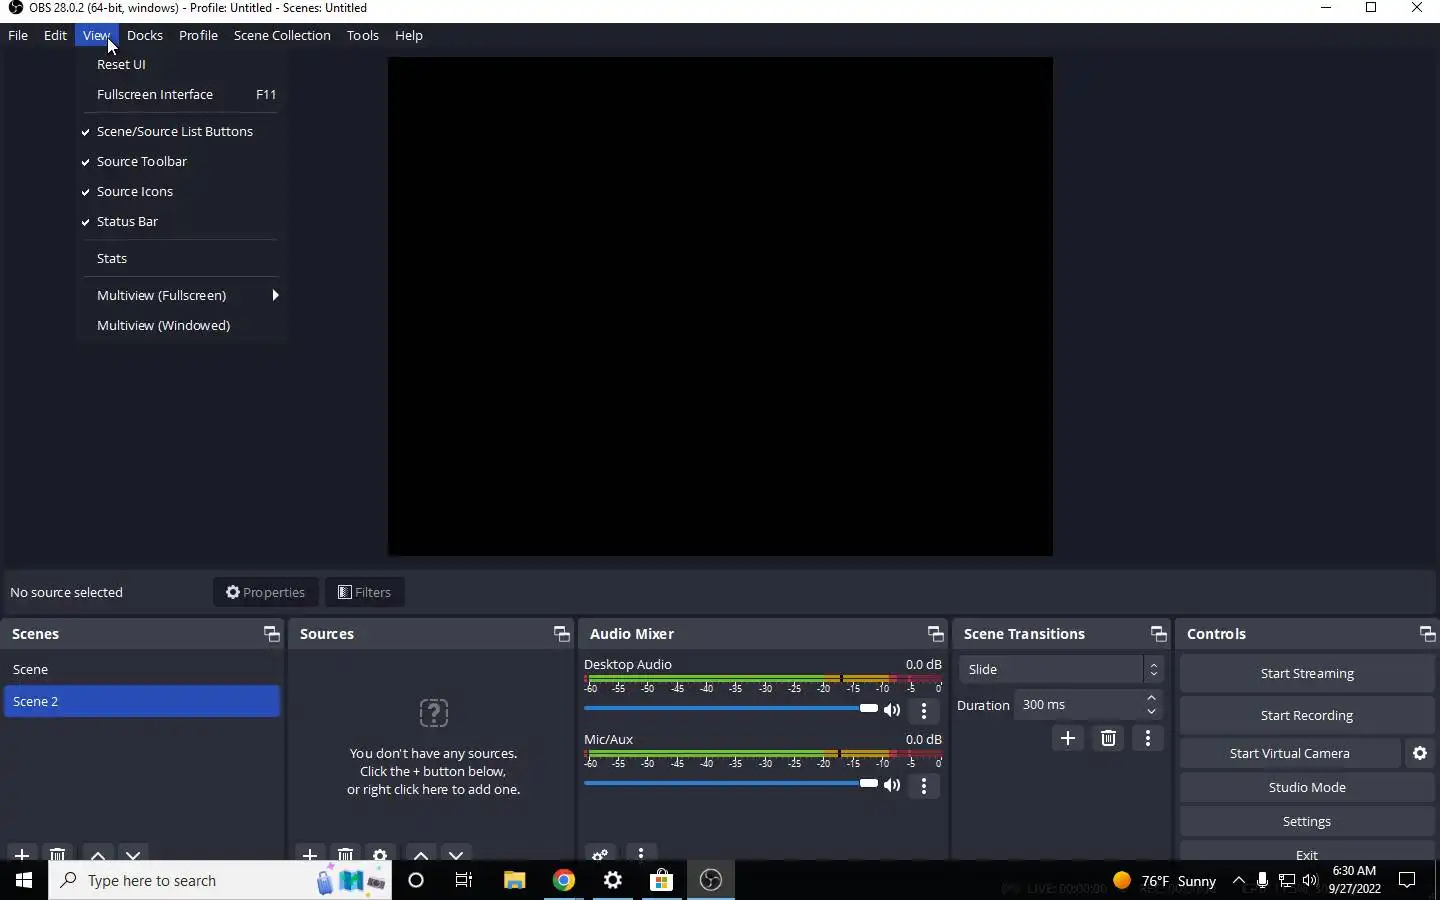Open virtual camera settings gear
The image size is (1440, 900).
(x=1420, y=753)
